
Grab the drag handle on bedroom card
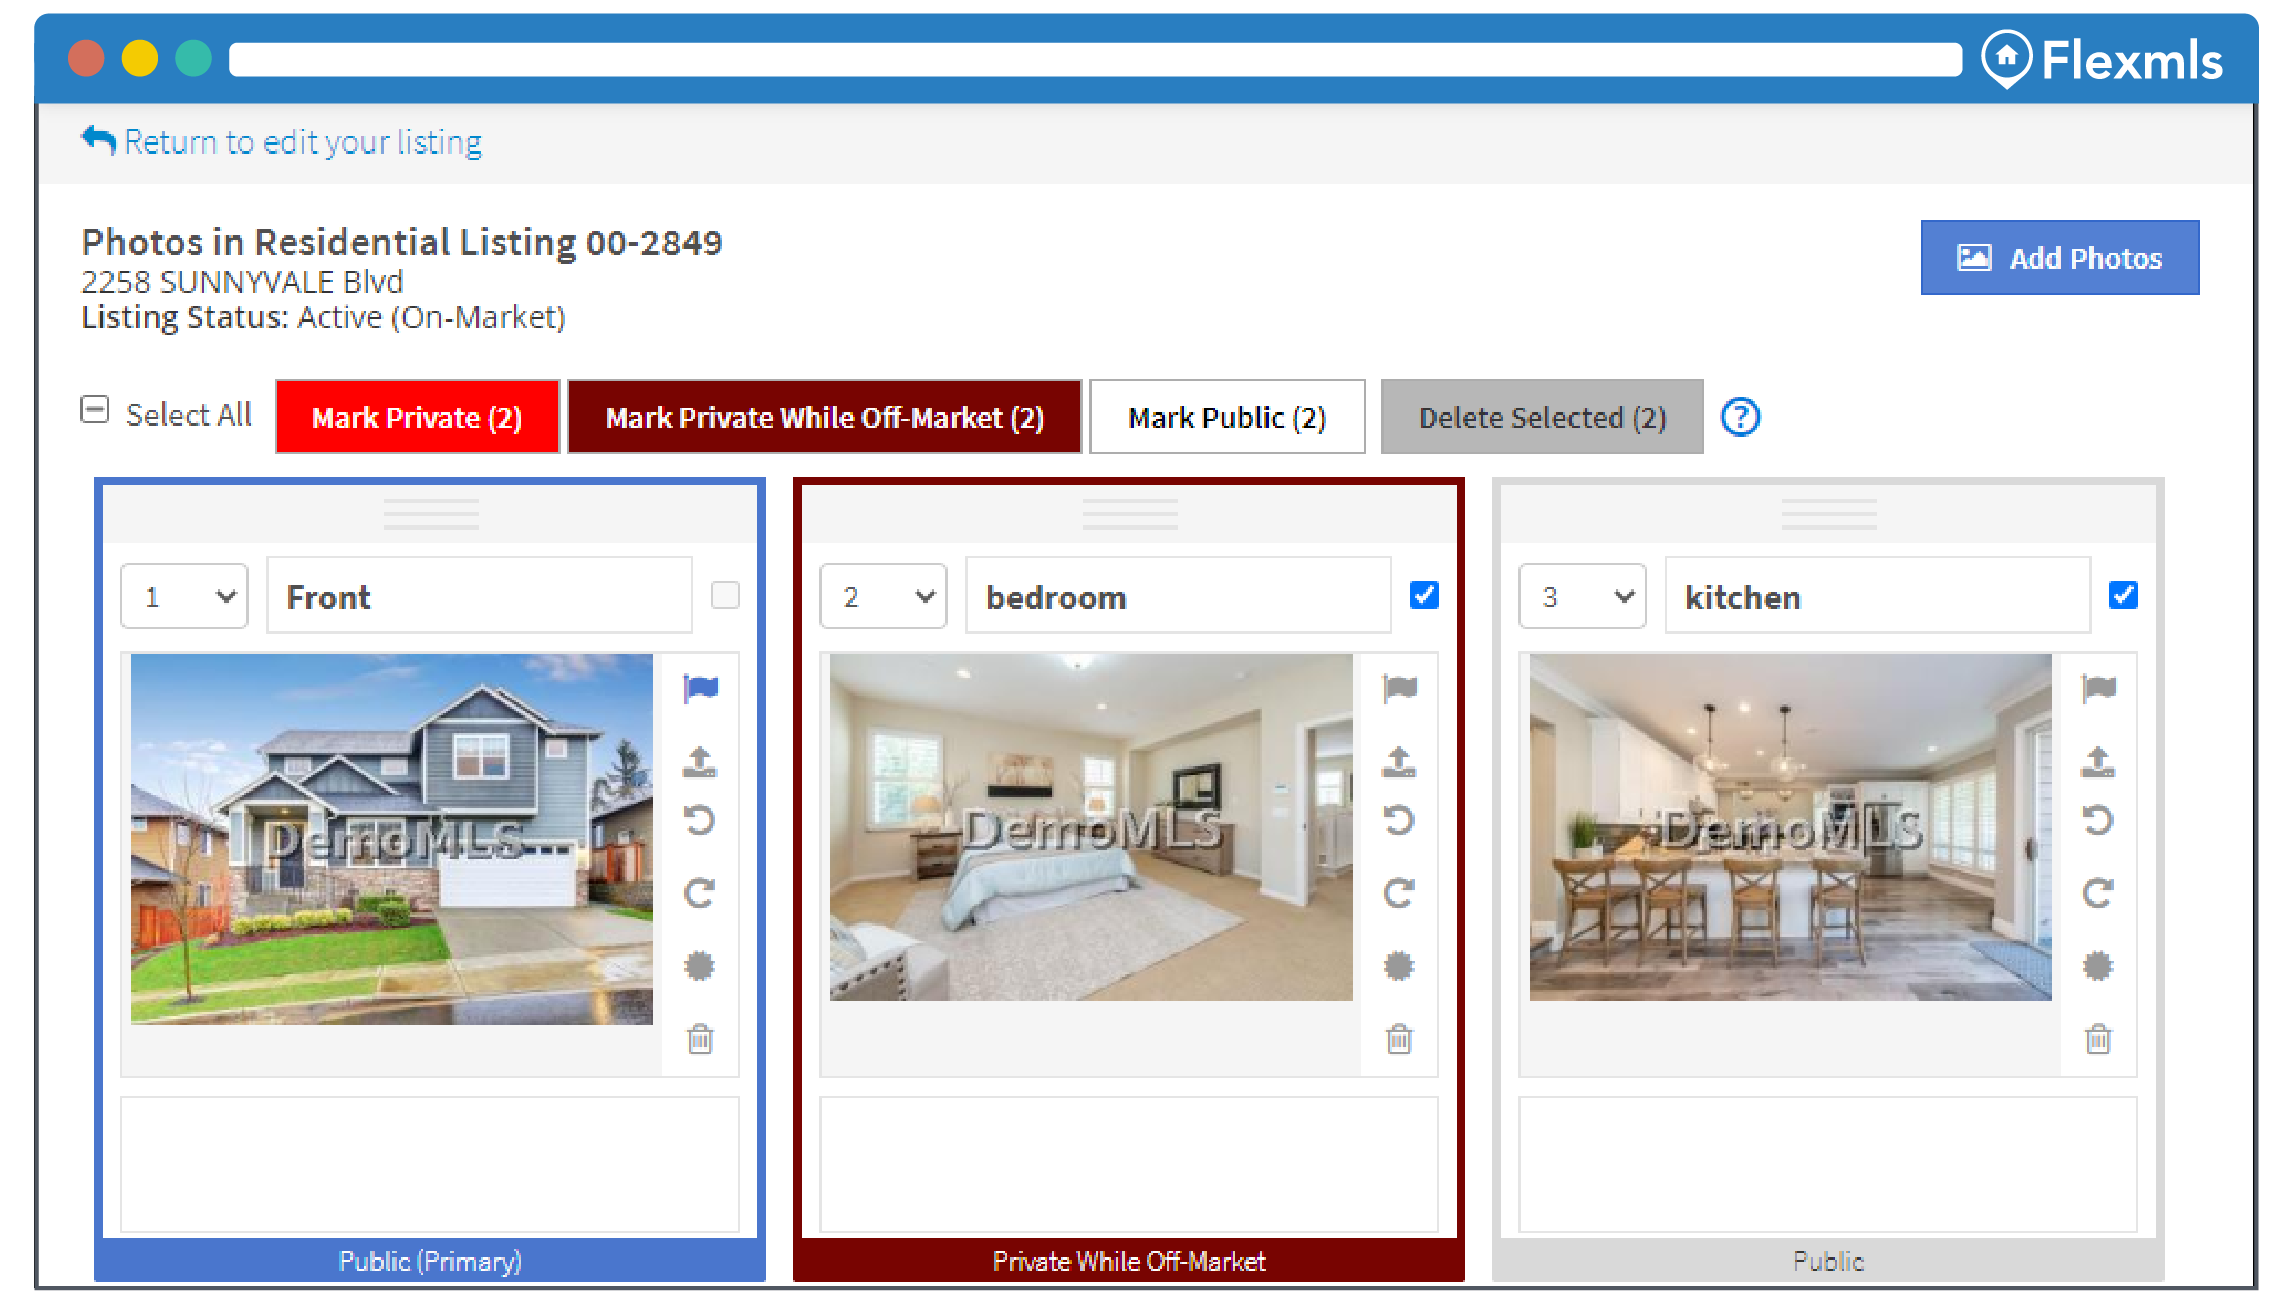pyautogui.click(x=1130, y=514)
